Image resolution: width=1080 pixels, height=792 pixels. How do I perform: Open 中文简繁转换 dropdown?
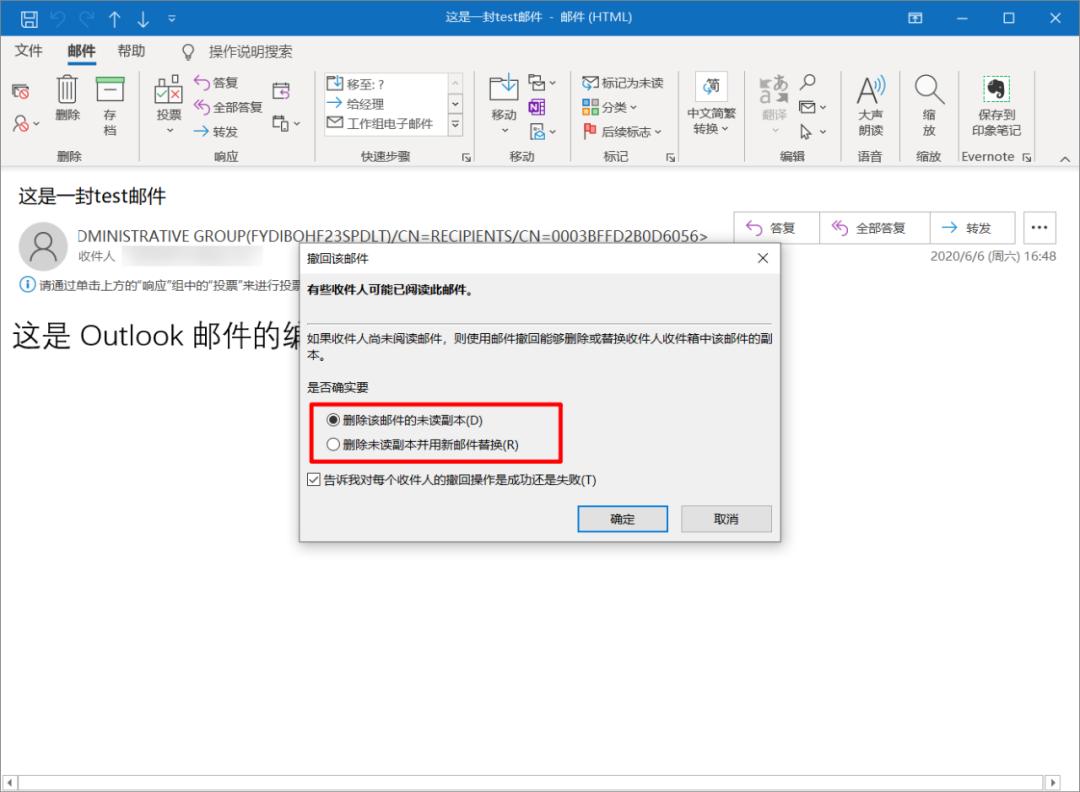tap(712, 104)
